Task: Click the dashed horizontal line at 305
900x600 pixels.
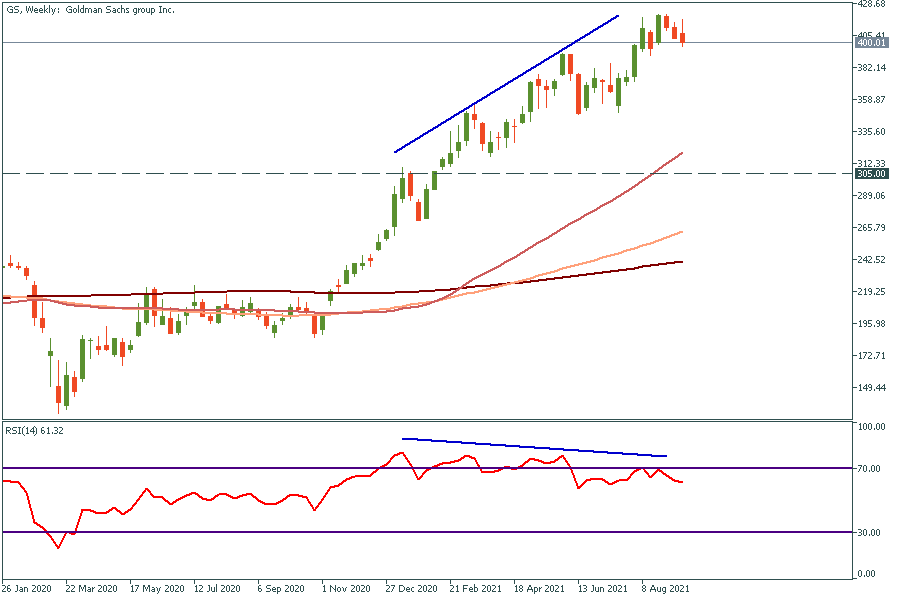Action: (x=200, y=174)
